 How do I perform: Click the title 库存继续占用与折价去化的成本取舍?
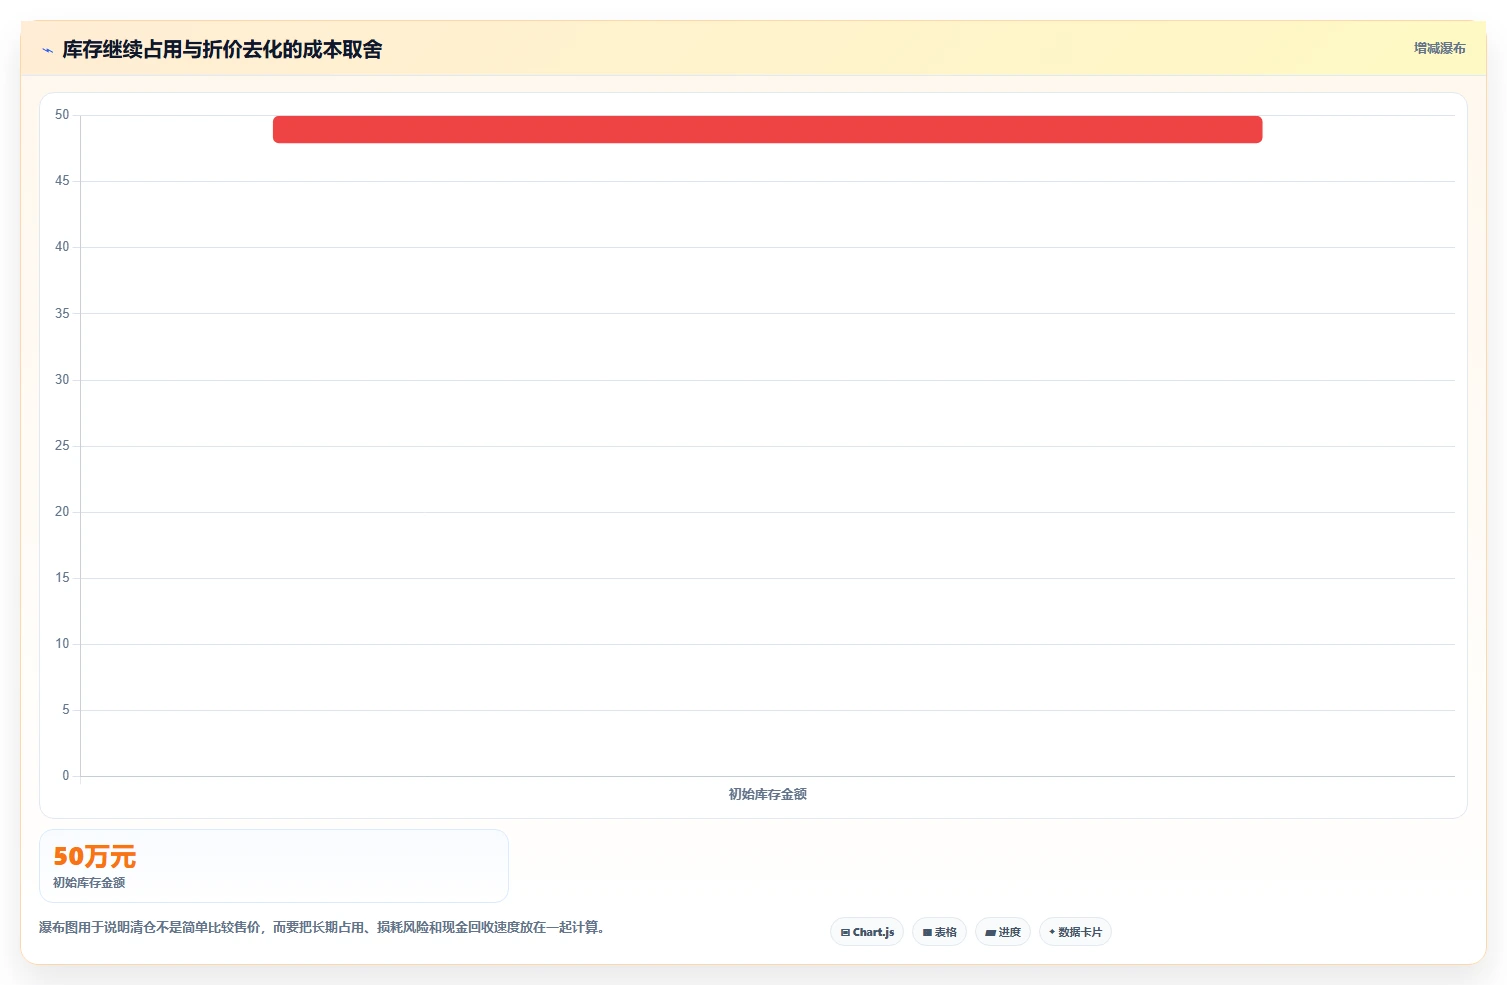pos(222,49)
